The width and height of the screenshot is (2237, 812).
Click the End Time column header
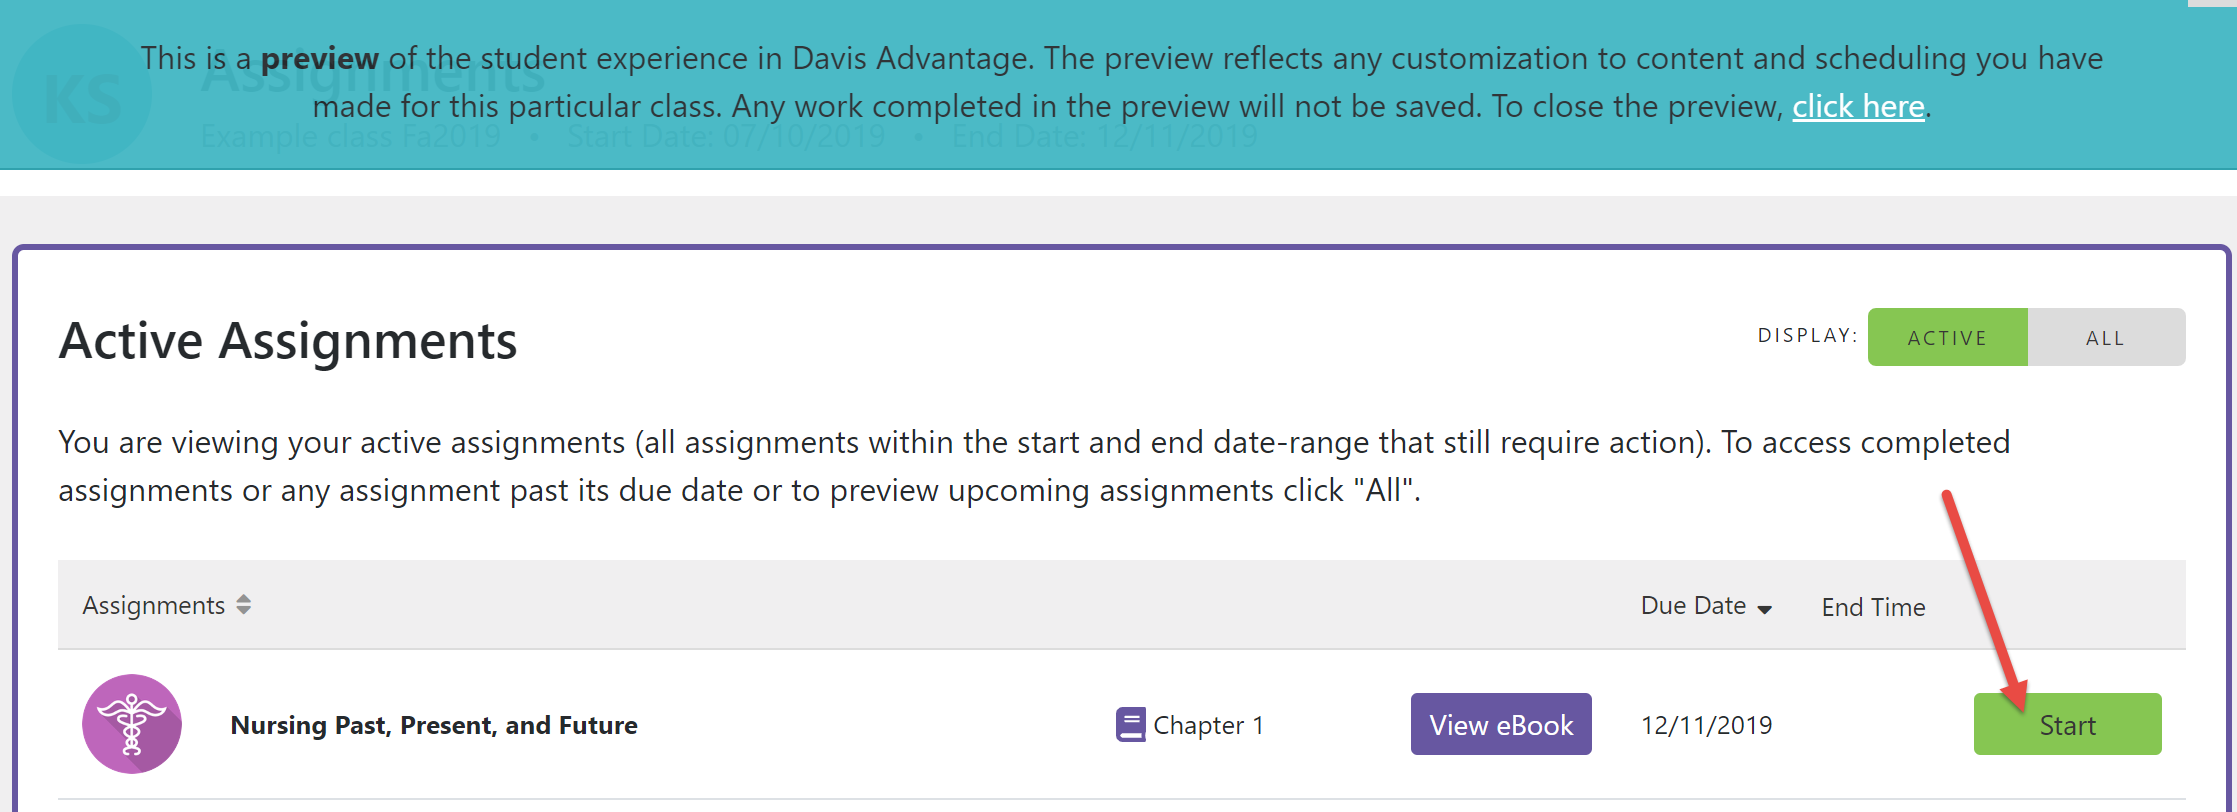(1872, 606)
